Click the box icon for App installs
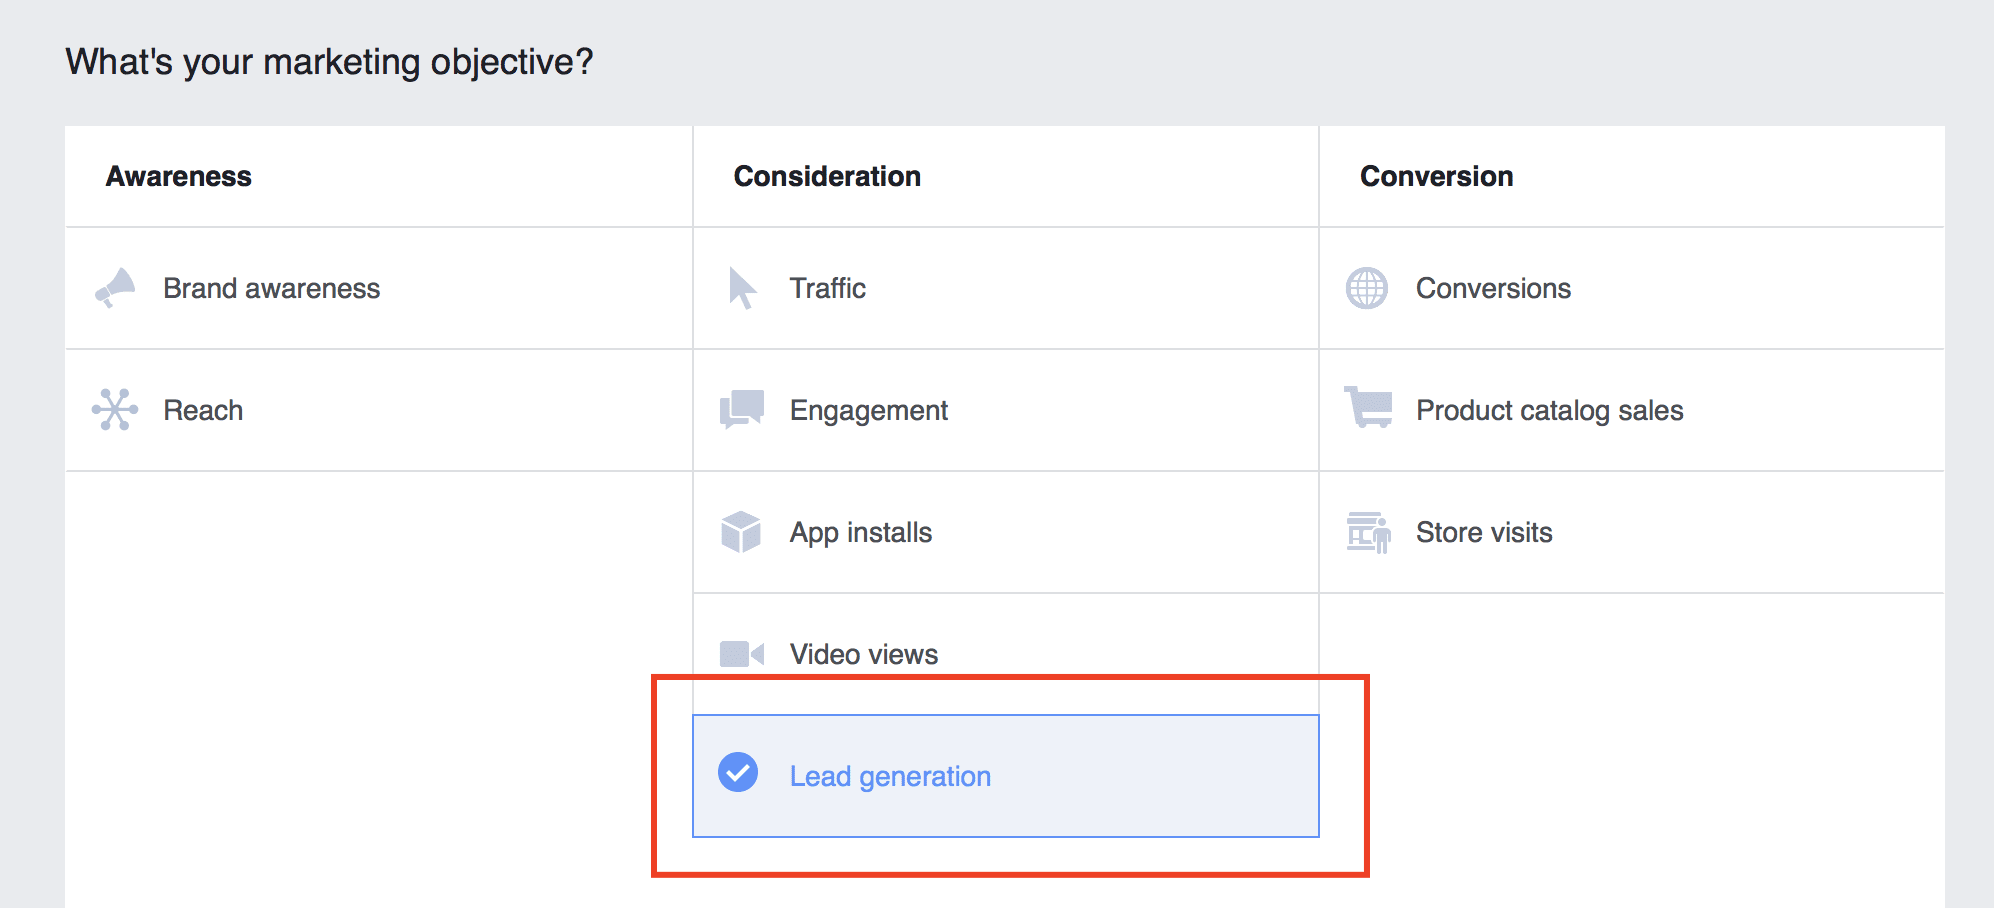Image resolution: width=1994 pixels, height=908 pixels. point(741,532)
